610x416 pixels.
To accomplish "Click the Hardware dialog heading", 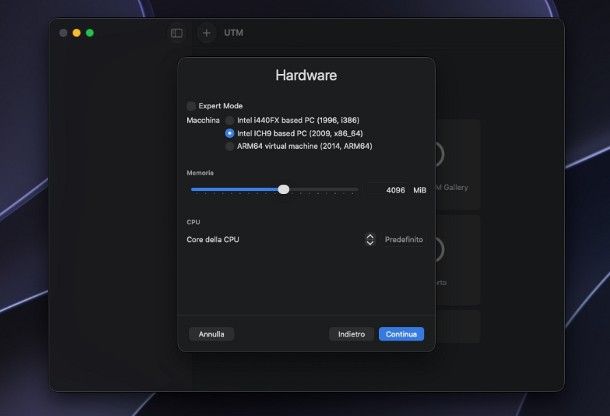I will tap(306, 75).
